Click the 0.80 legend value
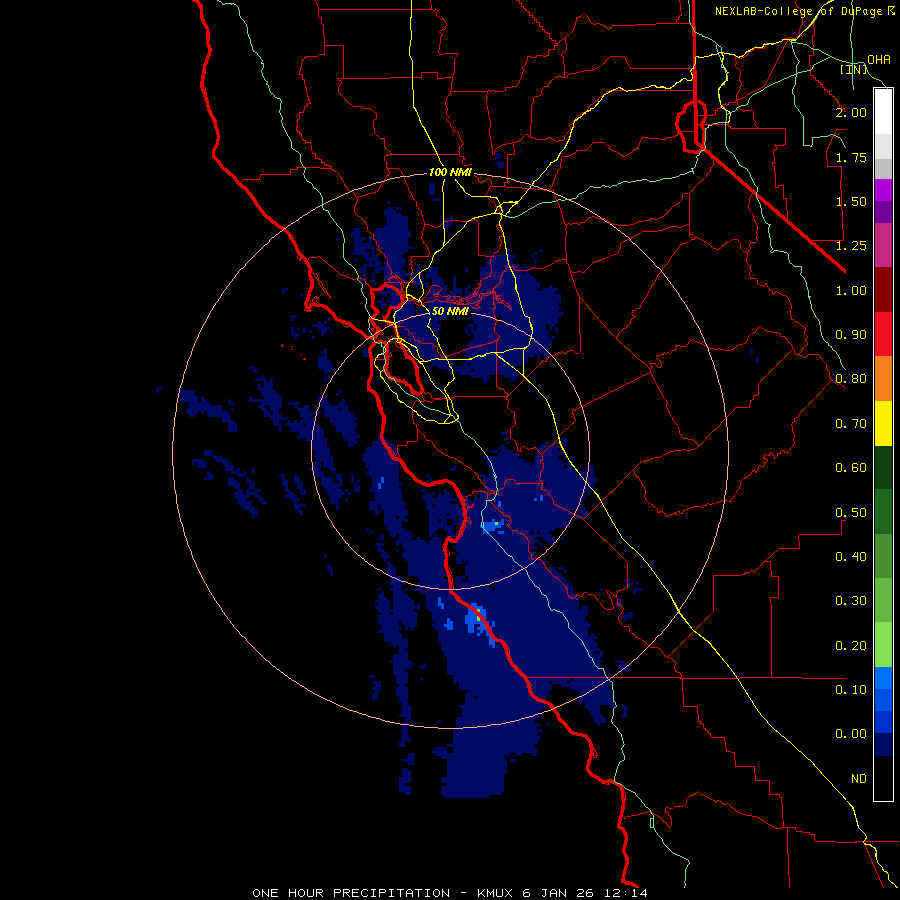Viewport: 900px width, 900px height. coord(851,379)
